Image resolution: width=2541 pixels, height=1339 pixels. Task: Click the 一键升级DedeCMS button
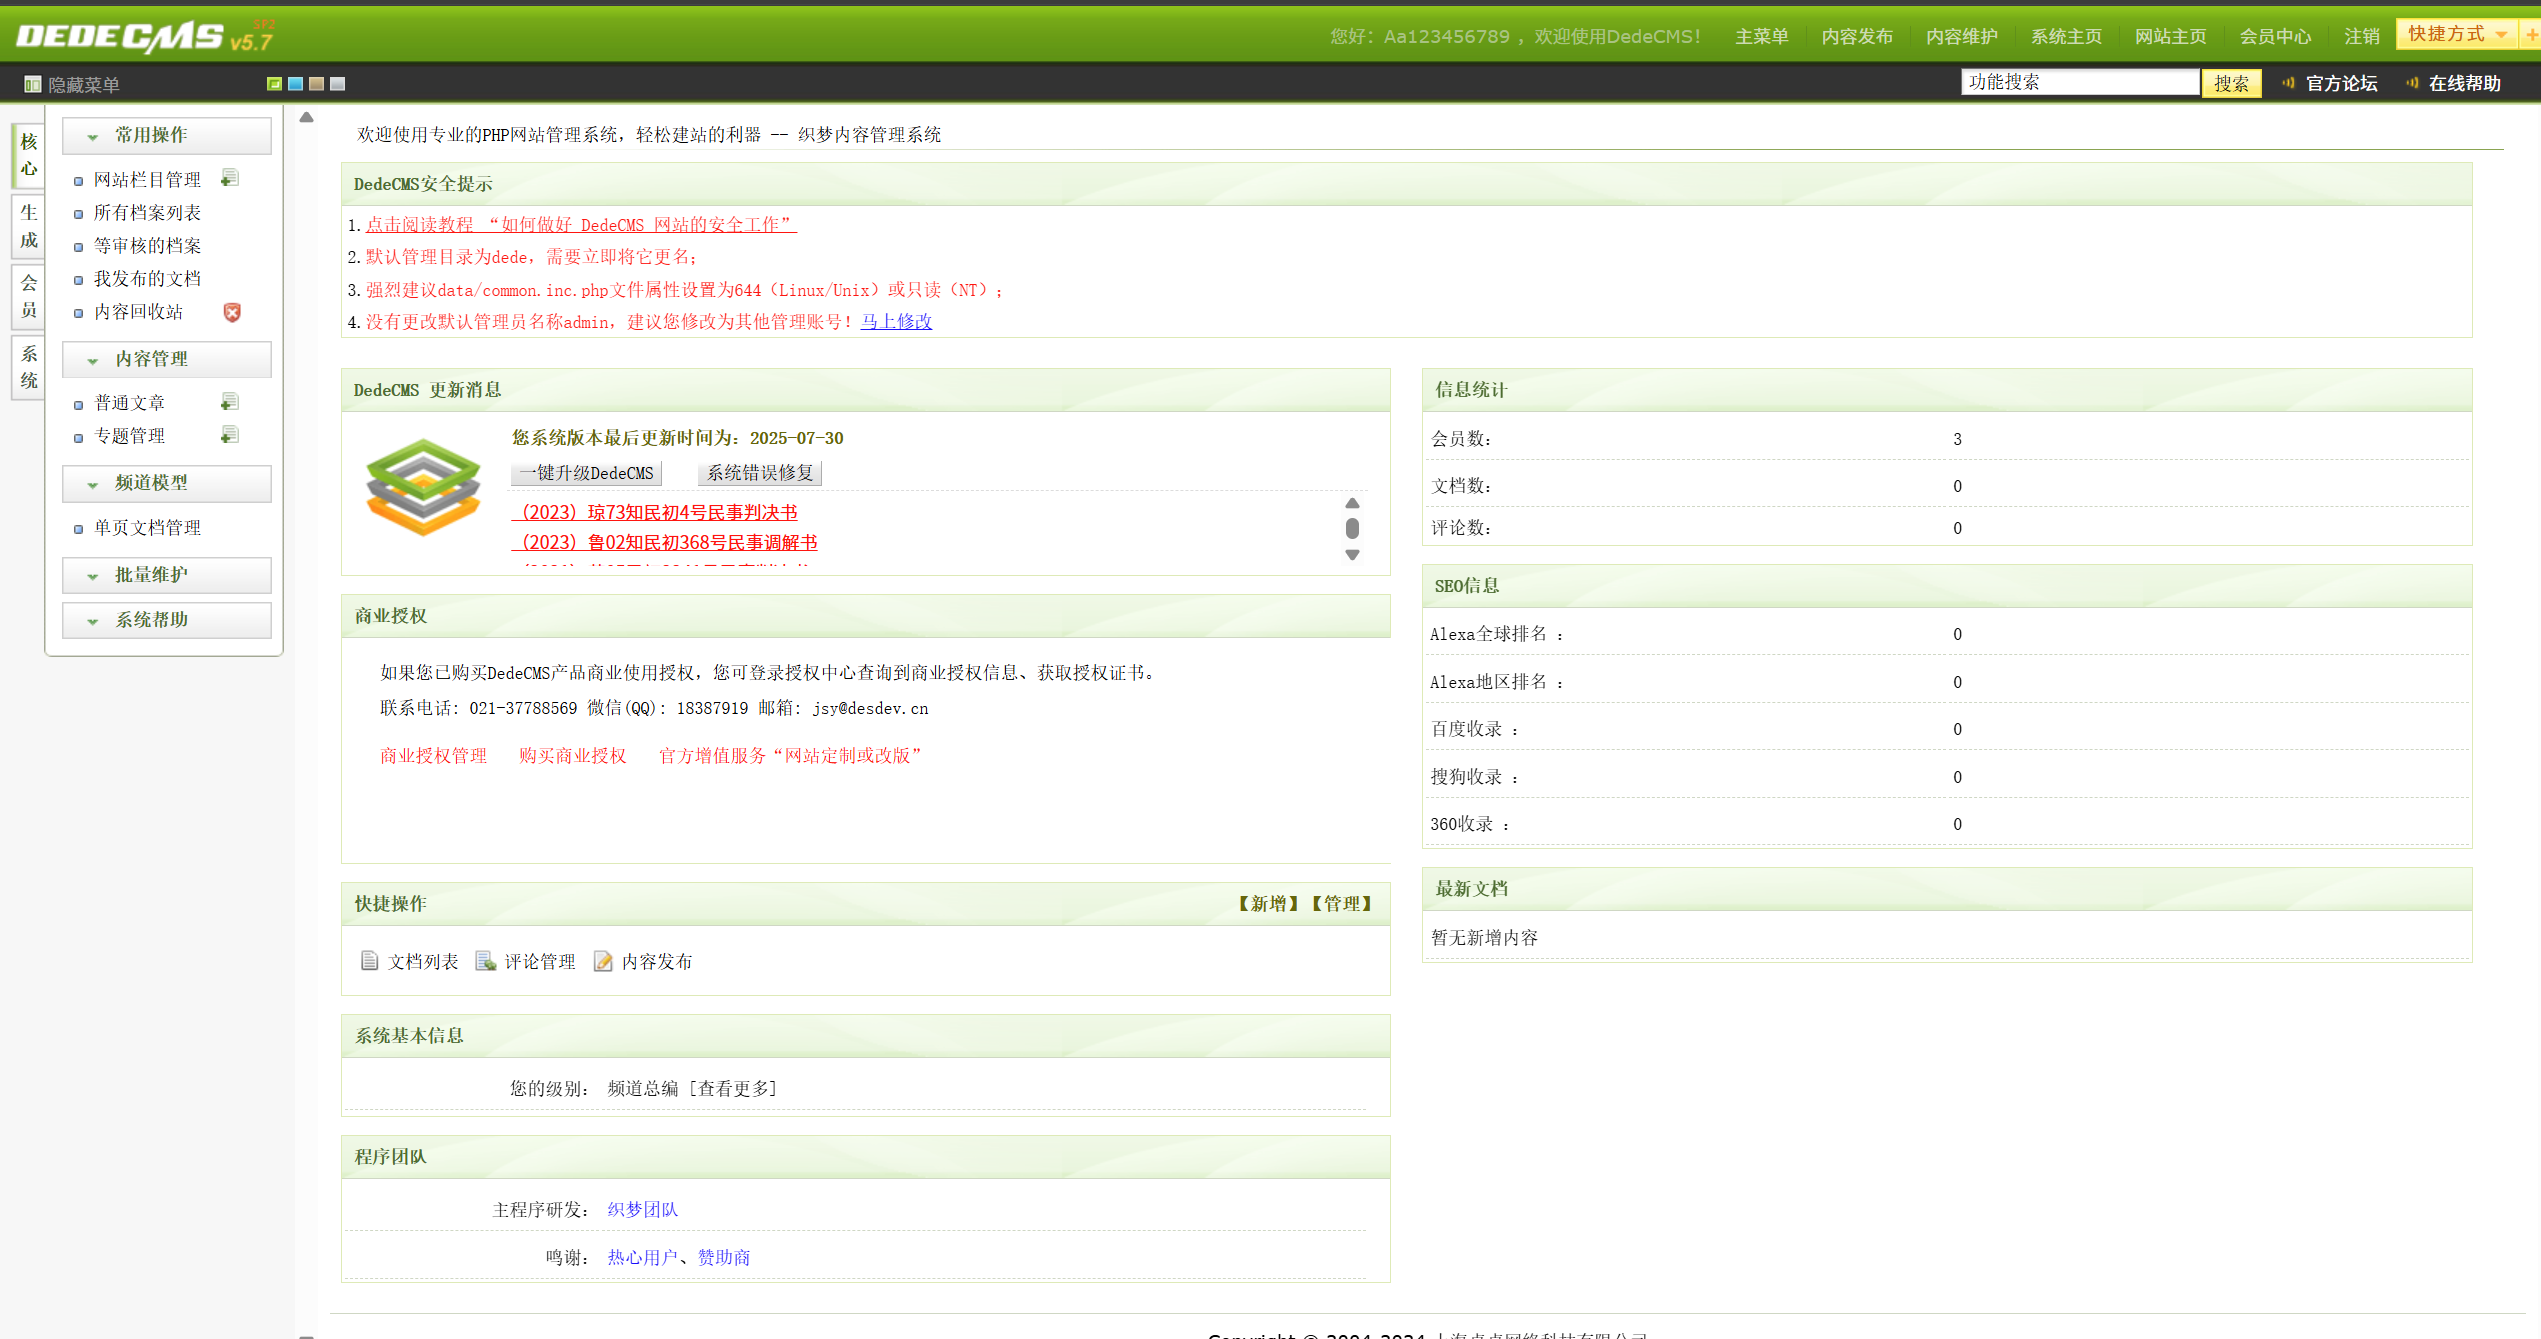pyautogui.click(x=586, y=473)
